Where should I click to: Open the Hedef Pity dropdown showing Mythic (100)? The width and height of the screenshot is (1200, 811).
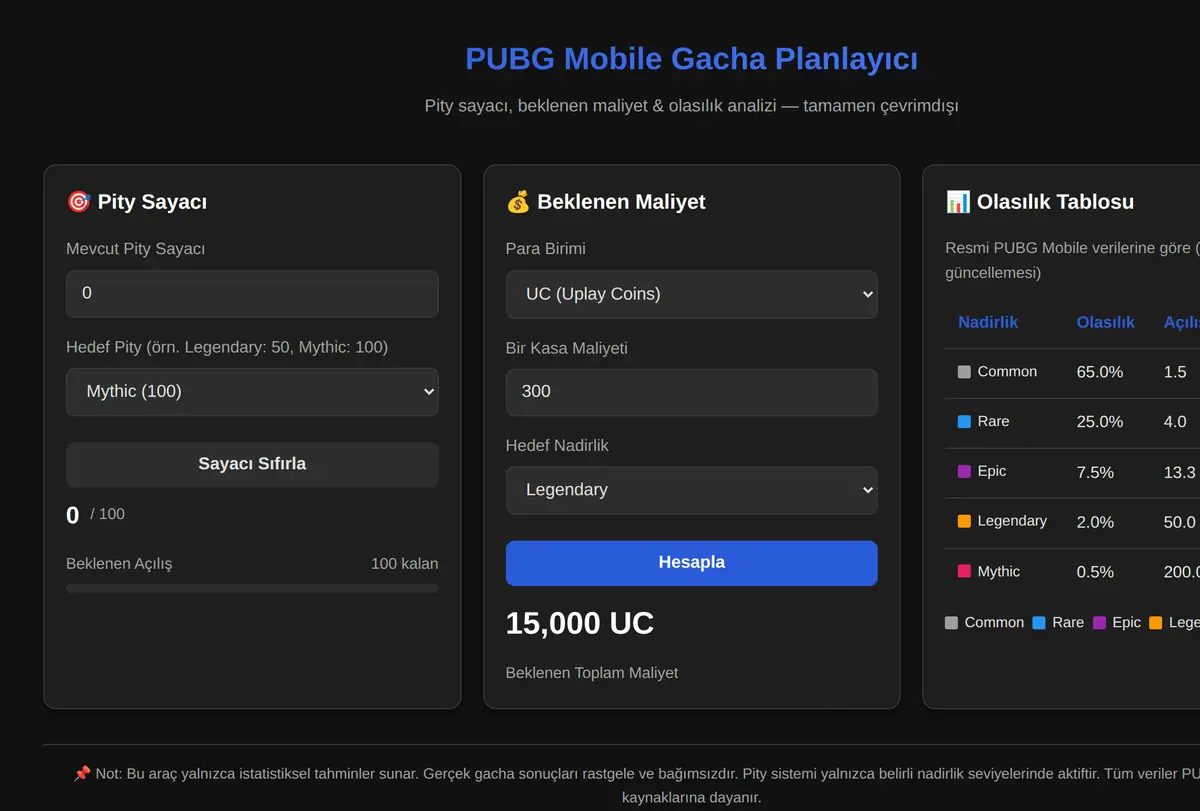point(252,392)
